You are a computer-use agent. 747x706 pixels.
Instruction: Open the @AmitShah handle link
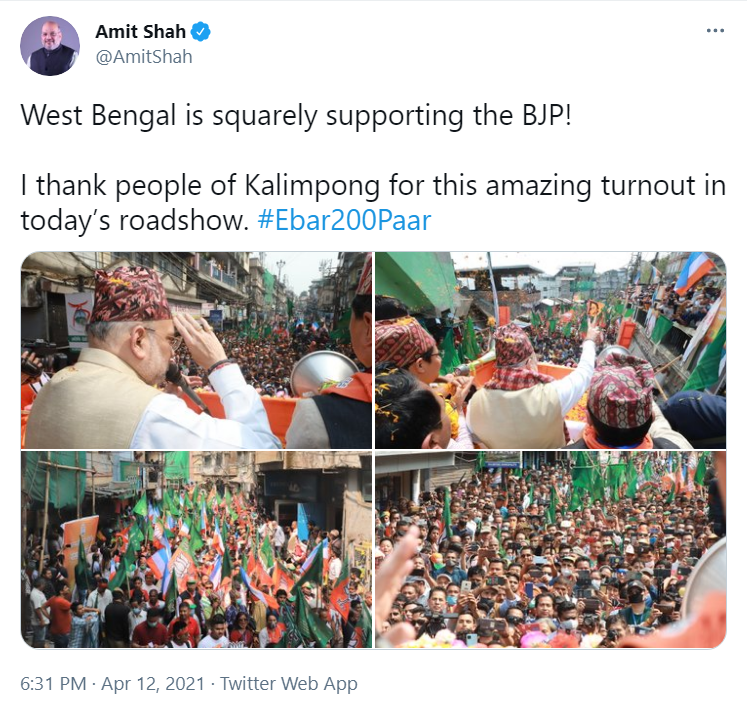pyautogui.click(x=144, y=57)
